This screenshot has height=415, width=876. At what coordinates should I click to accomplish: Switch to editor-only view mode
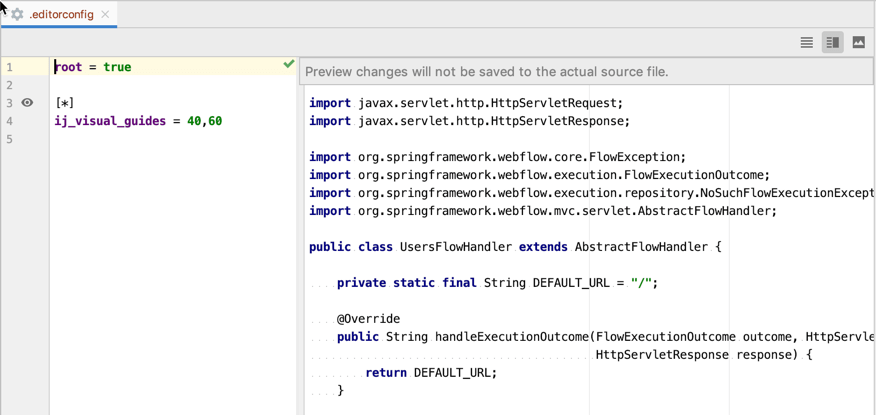coord(806,42)
